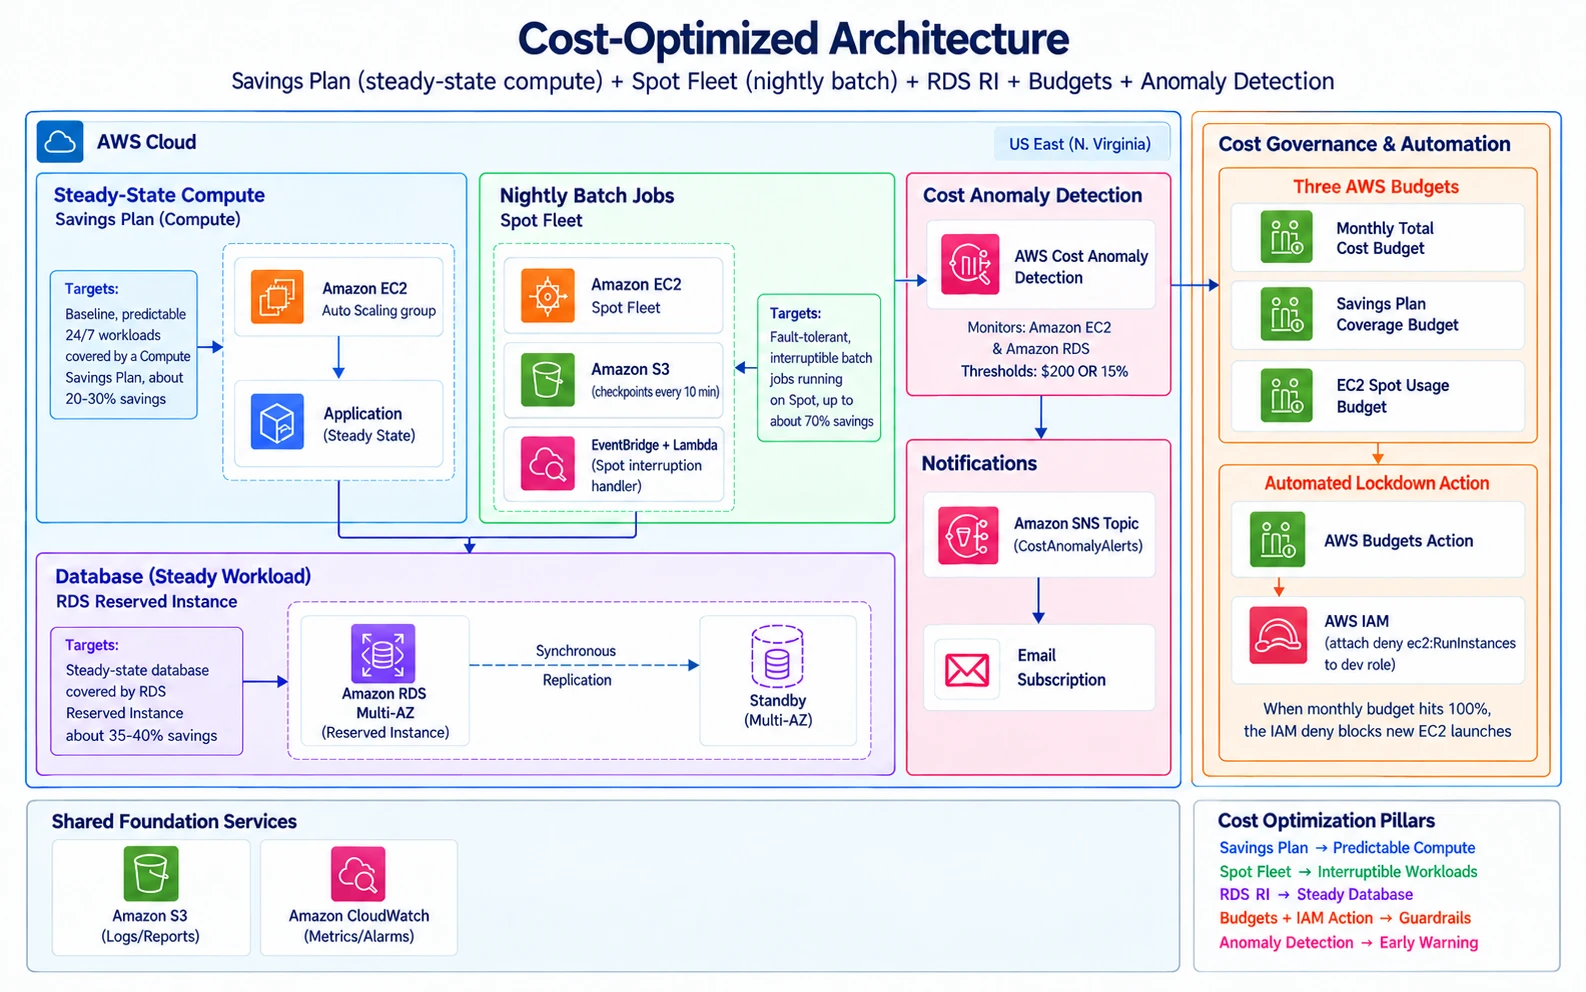The image size is (1586, 992).
Task: Select the Amazon EC2 Auto Scaling group icon
Action: click(x=277, y=296)
